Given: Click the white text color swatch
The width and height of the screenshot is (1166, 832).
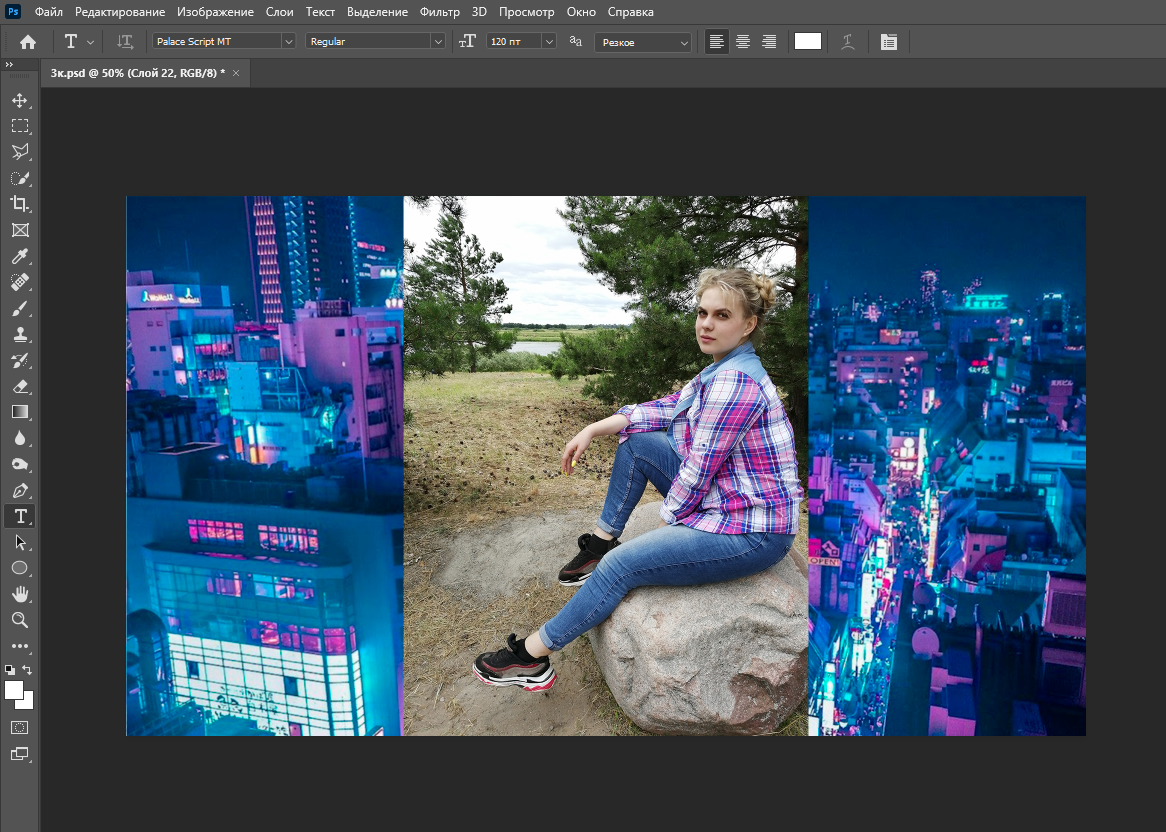Looking at the screenshot, I should pyautogui.click(x=808, y=41).
